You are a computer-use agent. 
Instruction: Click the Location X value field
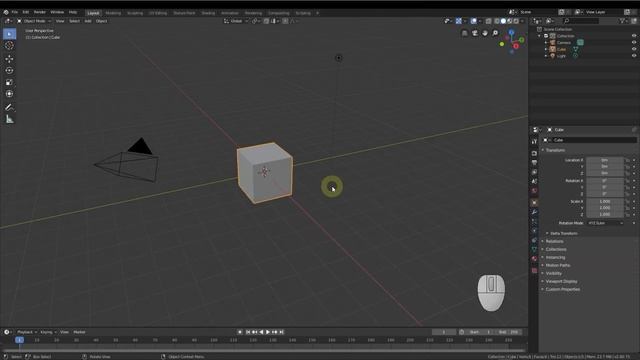(x=605, y=160)
